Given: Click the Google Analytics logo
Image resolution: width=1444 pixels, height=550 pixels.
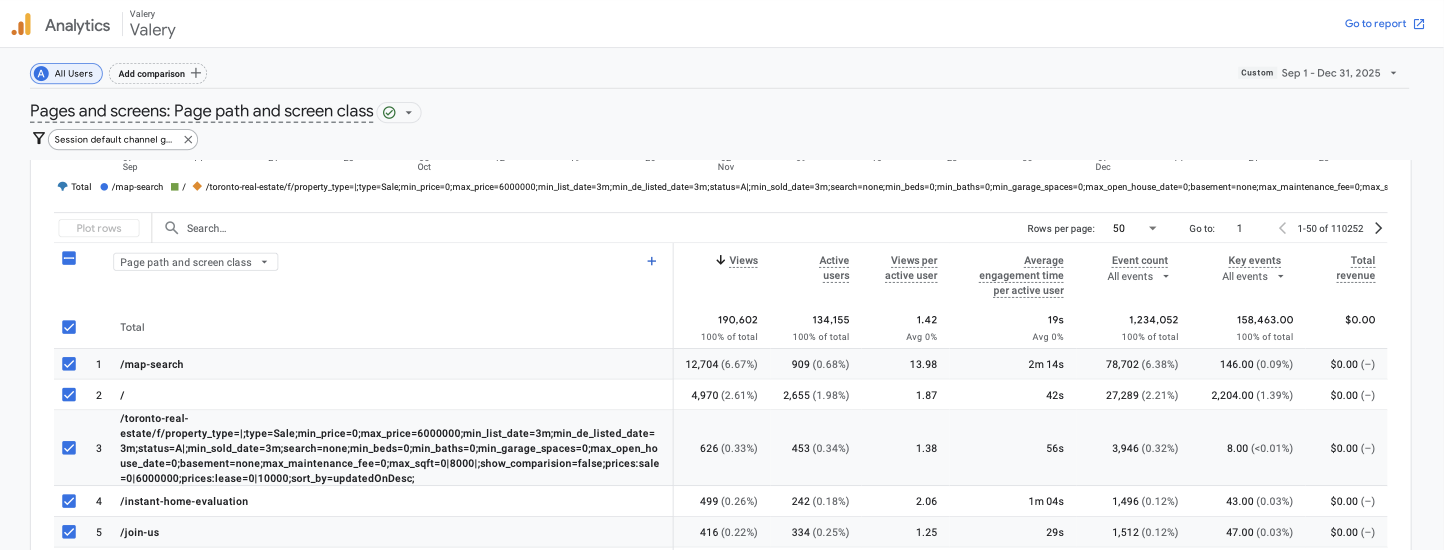Looking at the screenshot, I should 21,24.
